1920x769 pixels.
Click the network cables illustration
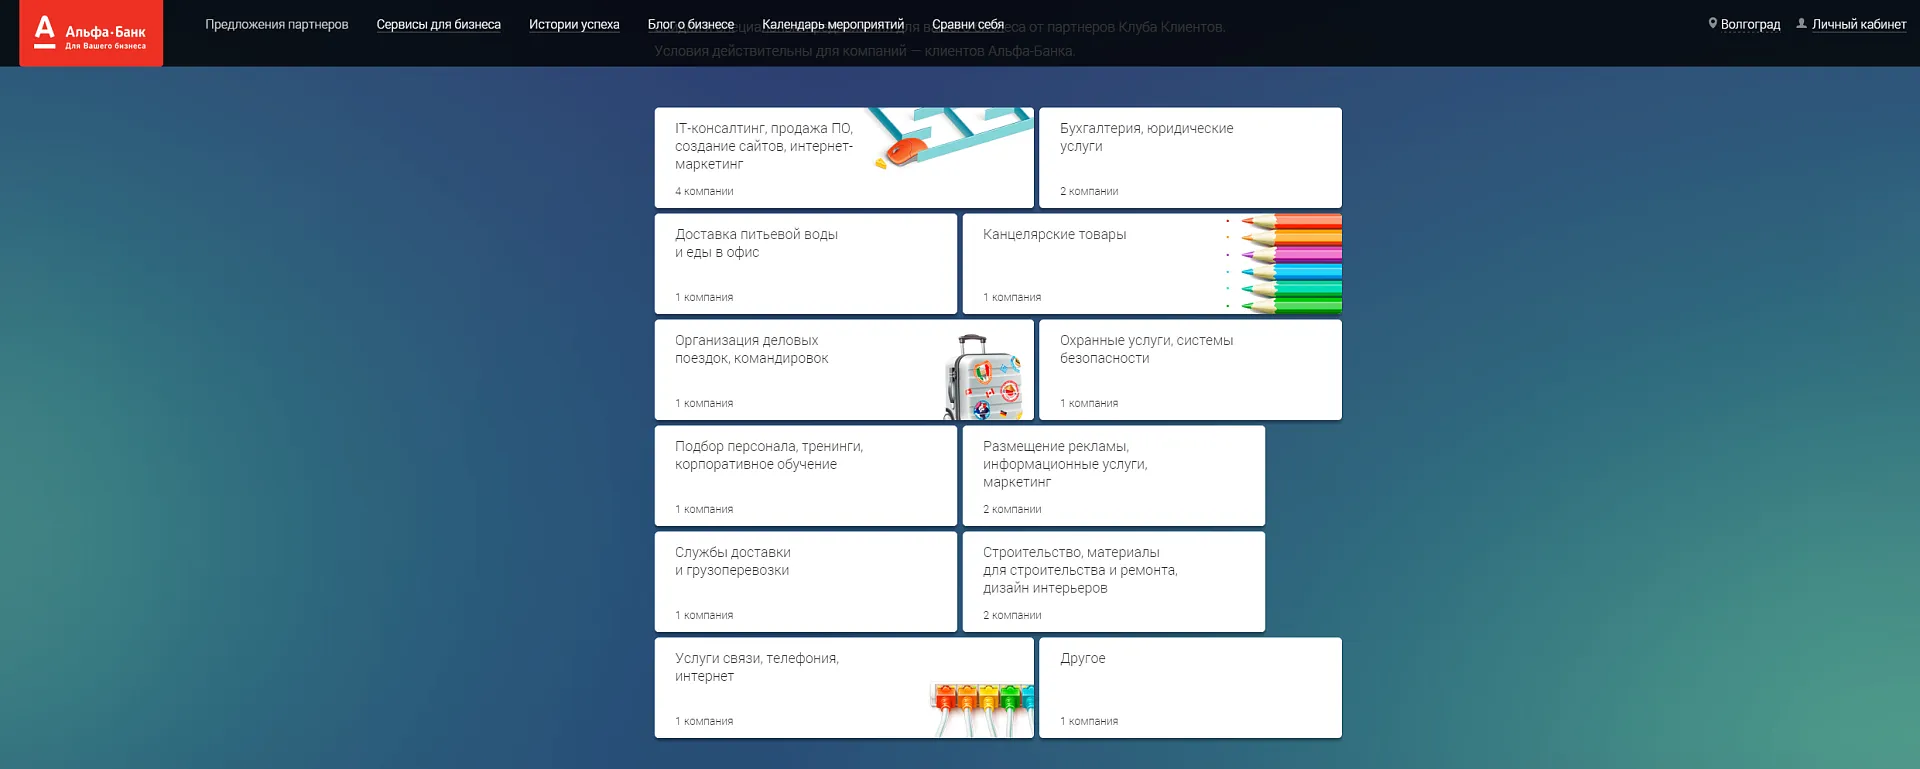983,706
